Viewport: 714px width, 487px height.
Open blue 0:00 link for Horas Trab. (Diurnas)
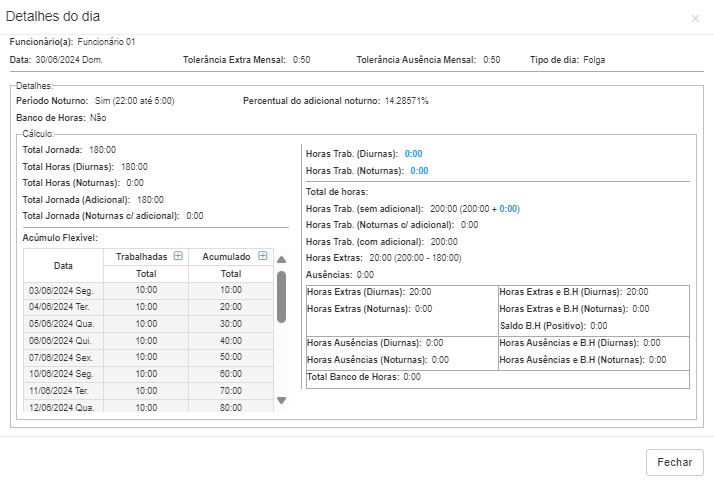pyautogui.click(x=413, y=154)
